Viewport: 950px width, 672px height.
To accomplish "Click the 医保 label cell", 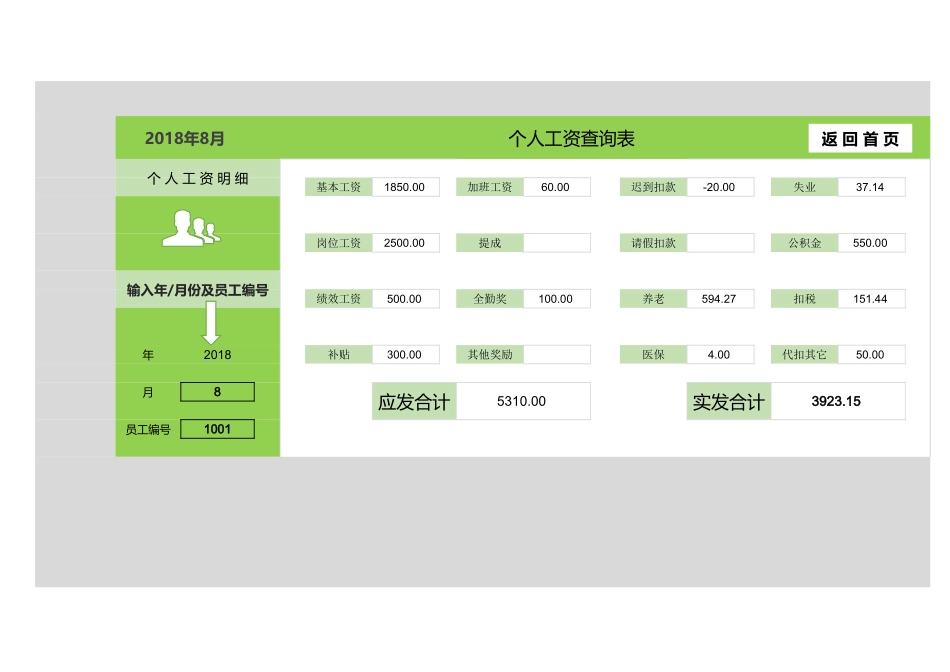I will [655, 354].
